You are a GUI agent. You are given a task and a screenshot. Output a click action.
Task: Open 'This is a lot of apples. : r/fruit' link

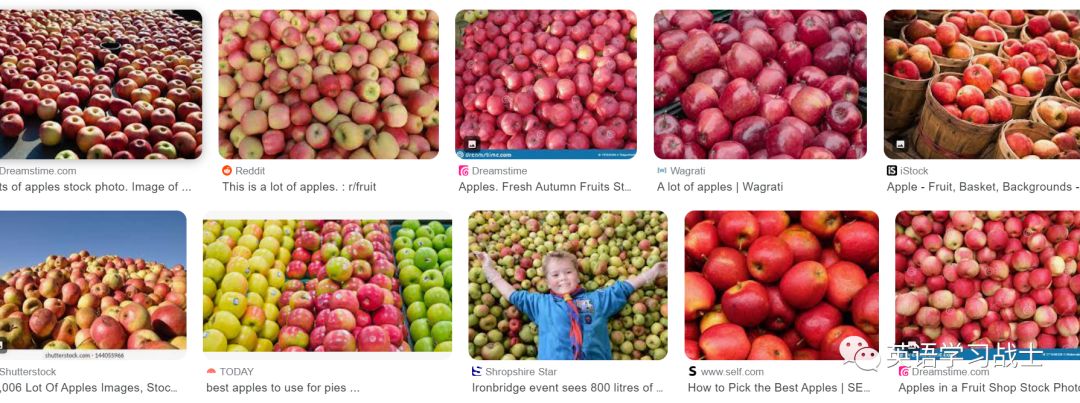pos(299,187)
